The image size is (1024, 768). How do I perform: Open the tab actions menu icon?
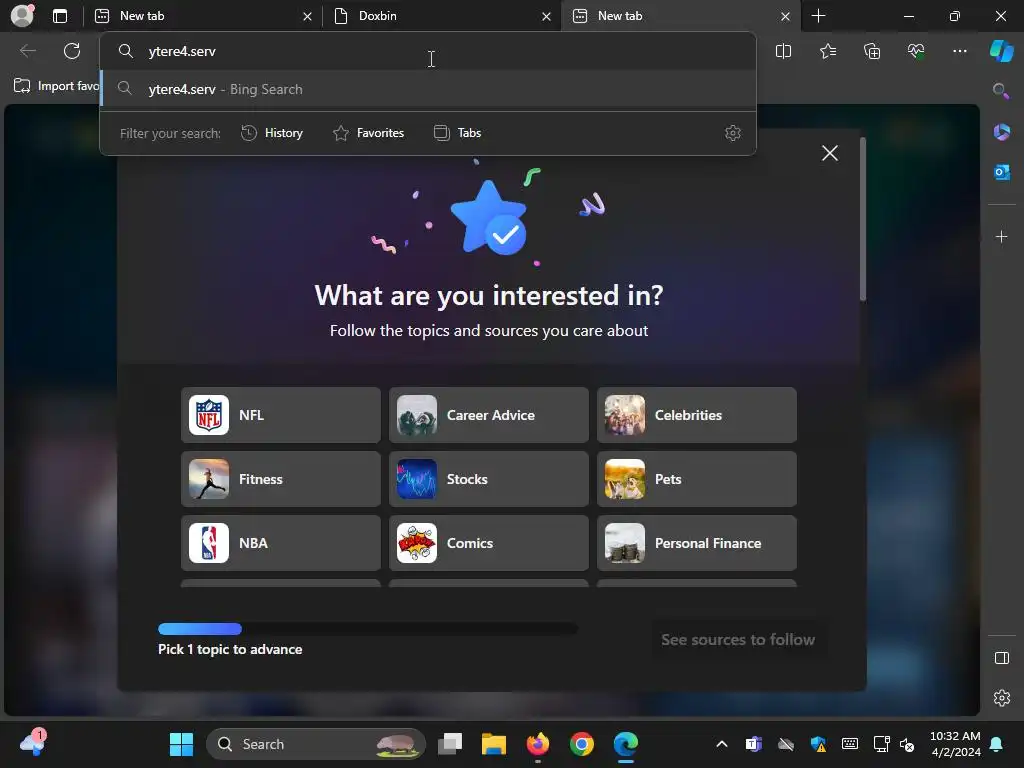coord(60,16)
